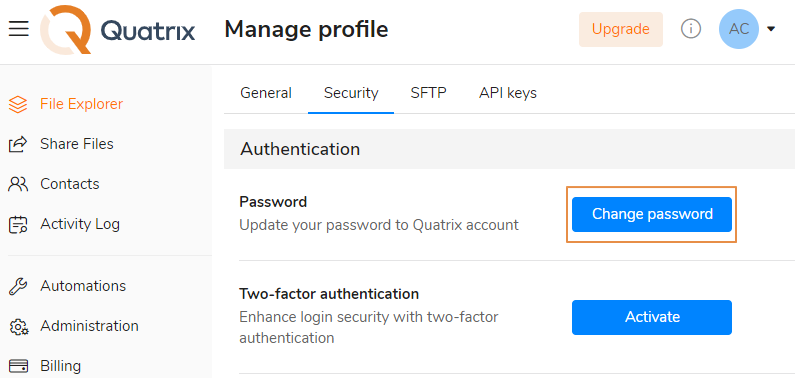This screenshot has width=795, height=378.
Task: Click the Upgrade button
Action: coord(621,29)
